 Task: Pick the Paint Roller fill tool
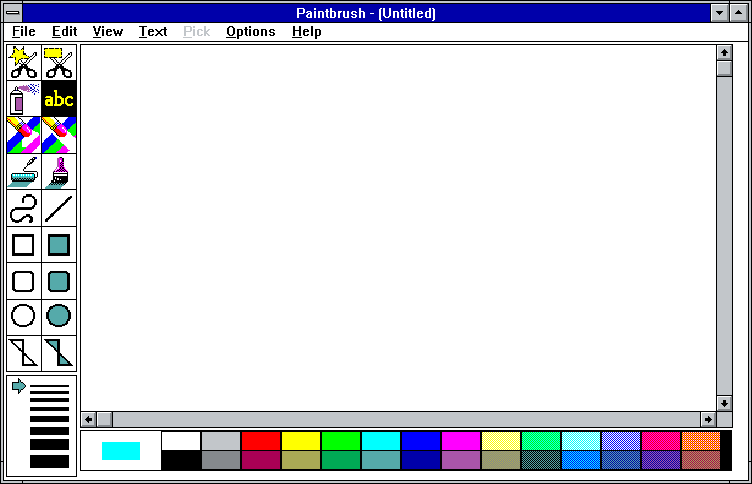24,172
